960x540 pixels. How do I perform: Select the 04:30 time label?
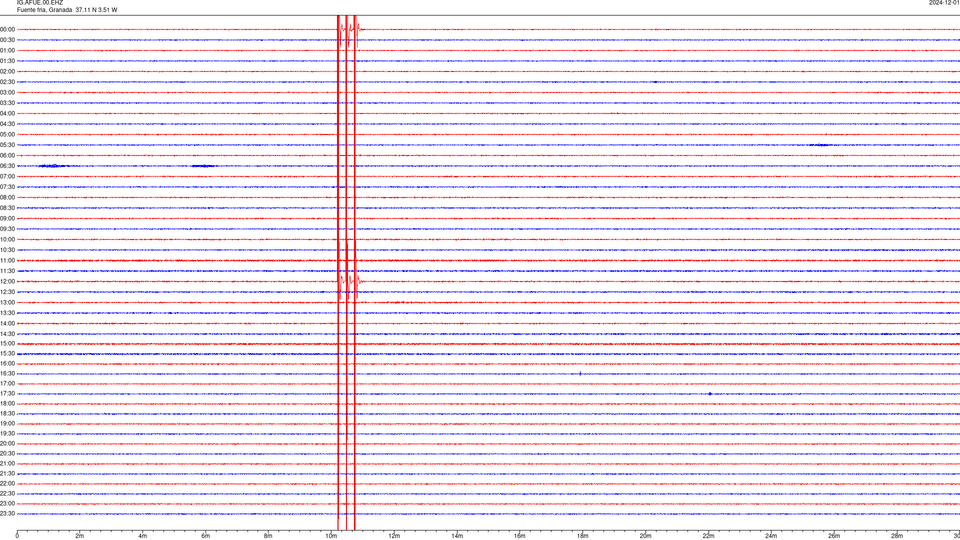click(x=7, y=124)
